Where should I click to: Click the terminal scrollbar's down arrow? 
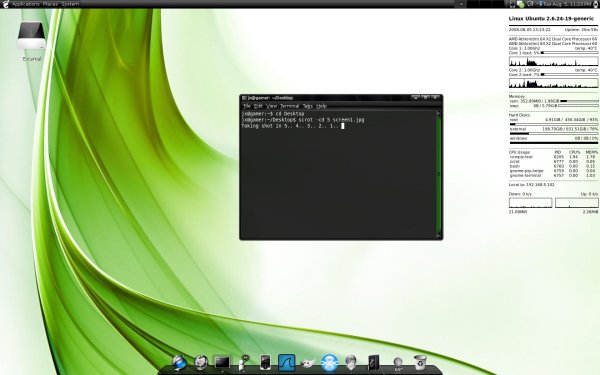pyautogui.click(x=439, y=235)
